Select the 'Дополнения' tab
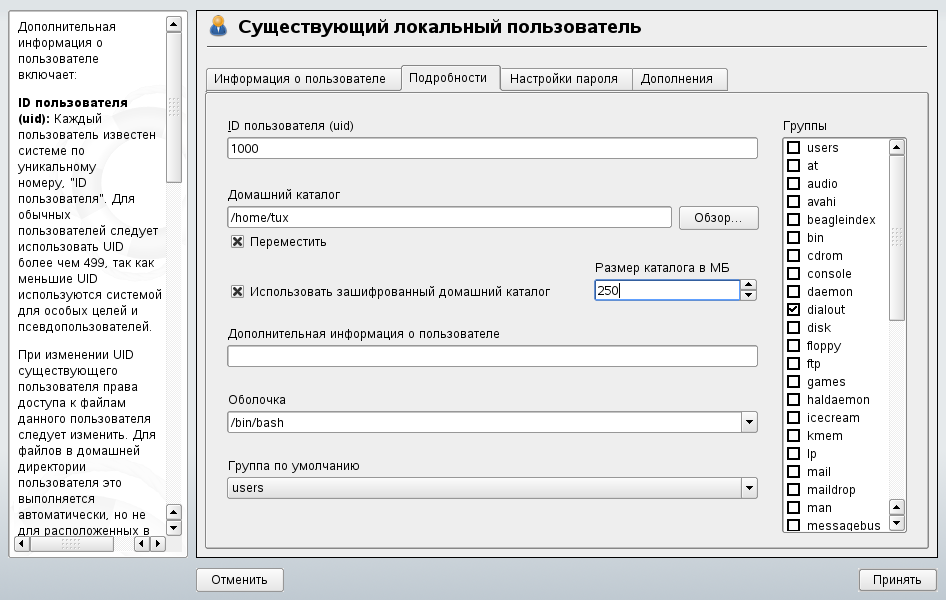The height and width of the screenshot is (600, 946). (x=677, y=79)
